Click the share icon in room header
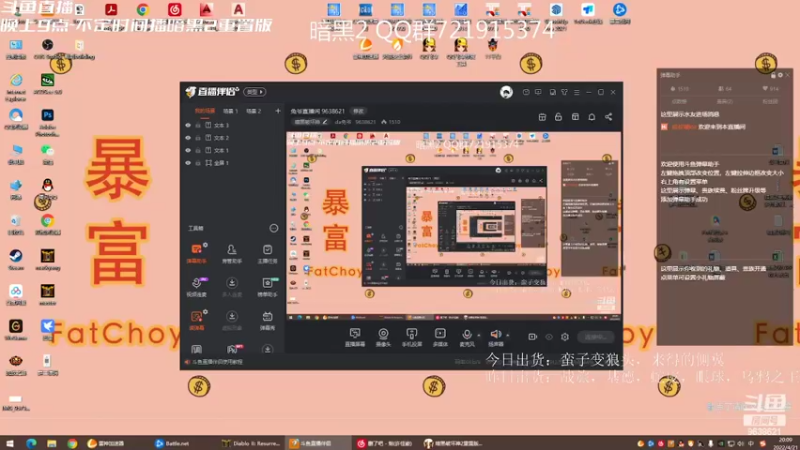The height and width of the screenshot is (450, 800). point(609,117)
